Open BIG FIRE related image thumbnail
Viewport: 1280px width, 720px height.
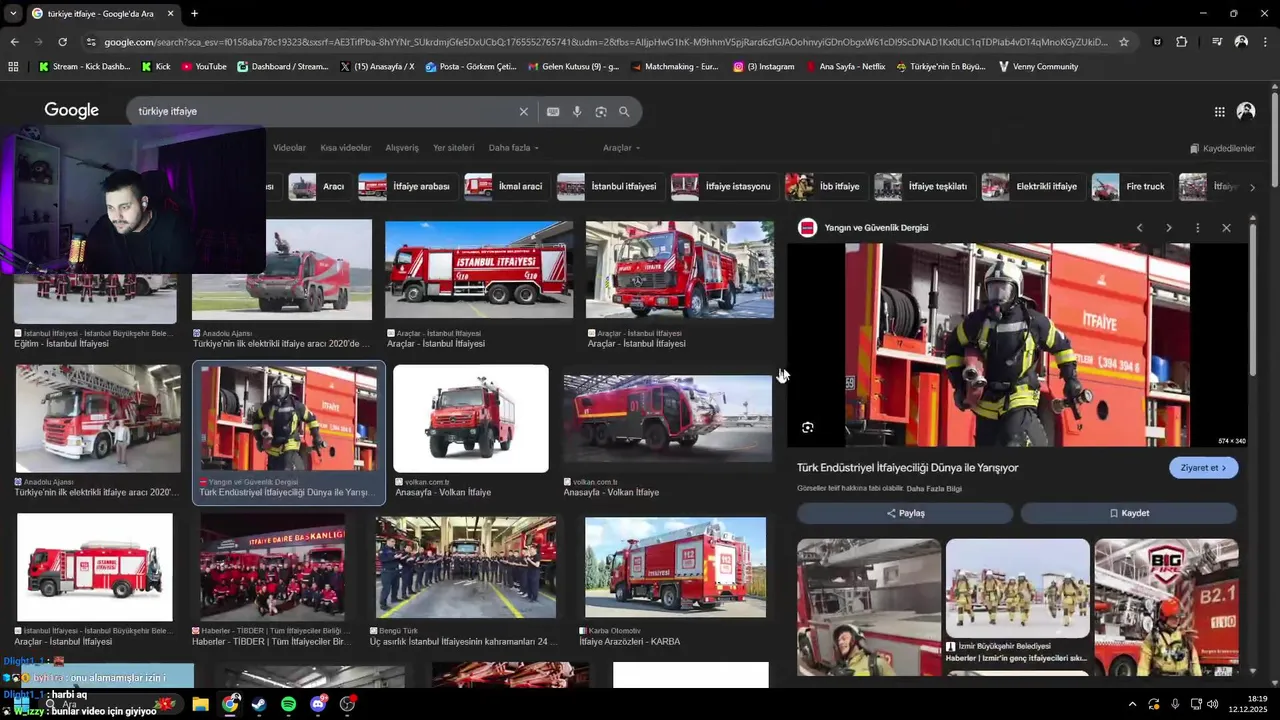coord(1166,607)
